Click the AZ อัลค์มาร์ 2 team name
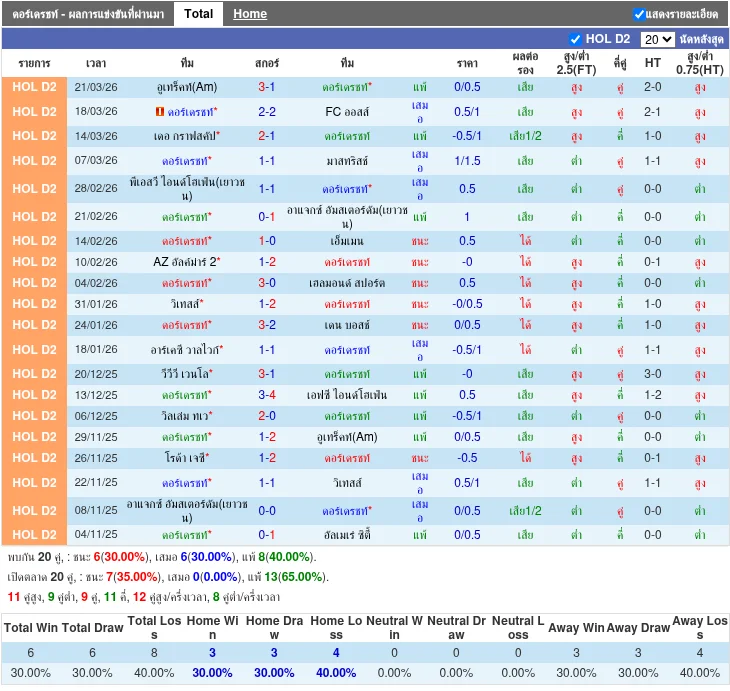This screenshot has height=691, width=730. [x=185, y=262]
